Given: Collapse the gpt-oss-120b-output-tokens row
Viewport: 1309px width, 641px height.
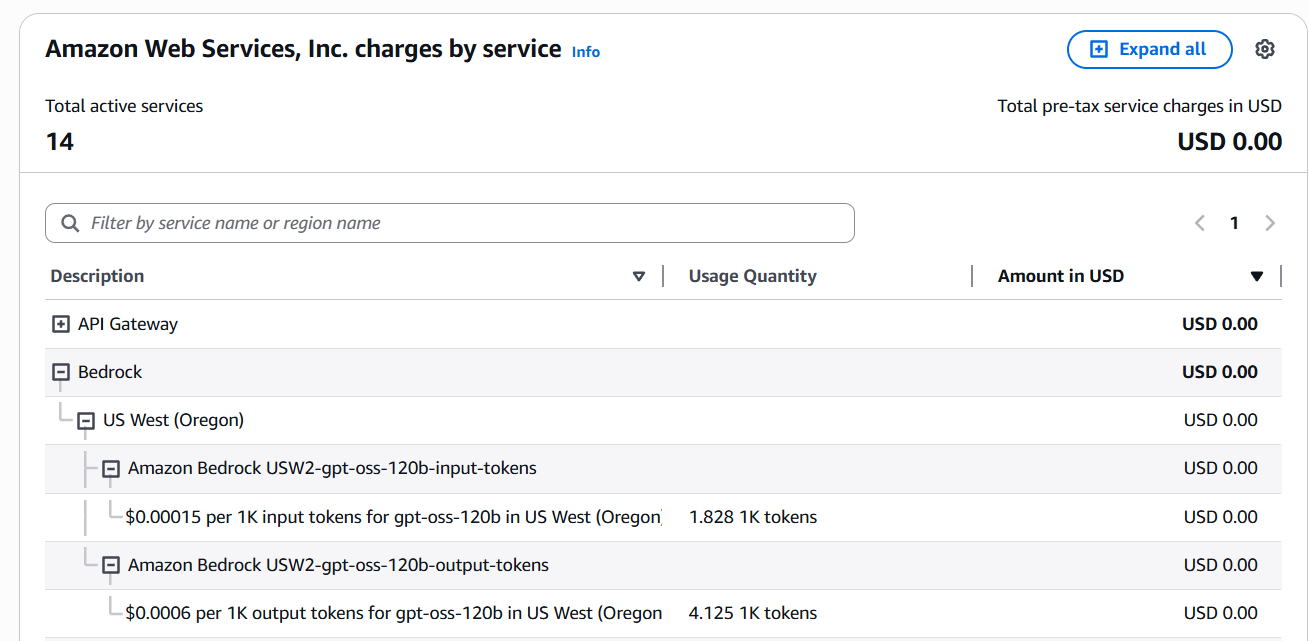Looking at the screenshot, I should (111, 565).
